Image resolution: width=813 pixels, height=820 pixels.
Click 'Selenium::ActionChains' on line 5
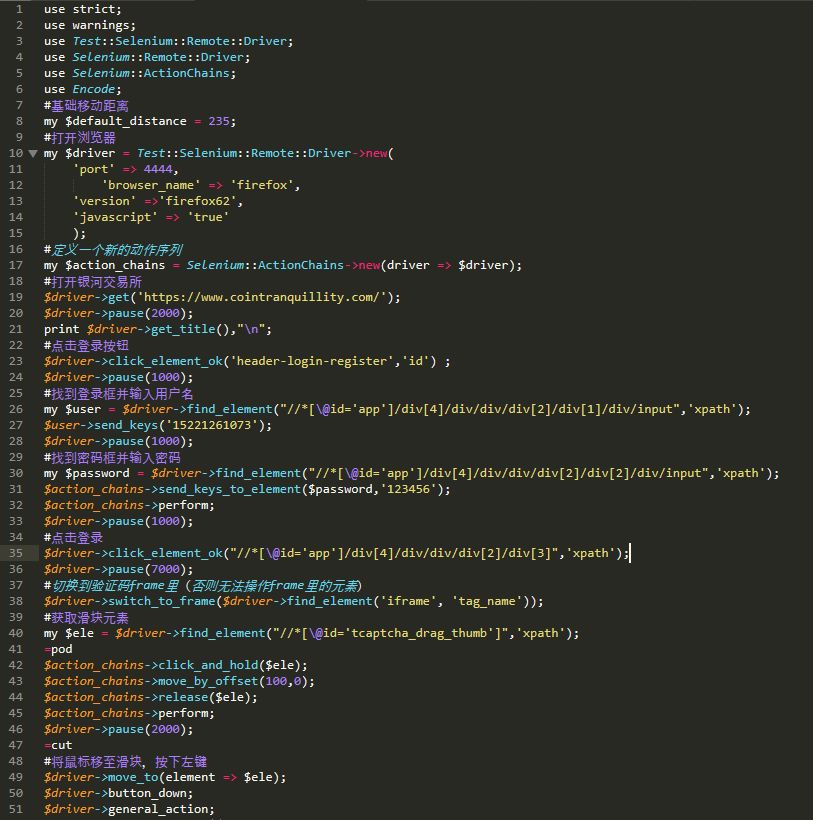151,73
